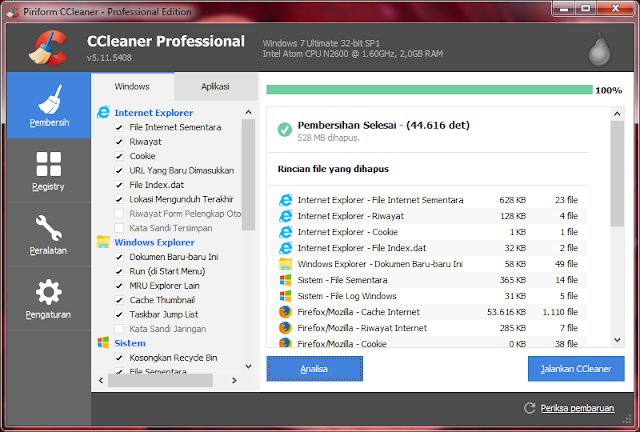This screenshot has height=432, width=640.
Task: Click the Internet Explorer category icon
Action: tap(103, 112)
